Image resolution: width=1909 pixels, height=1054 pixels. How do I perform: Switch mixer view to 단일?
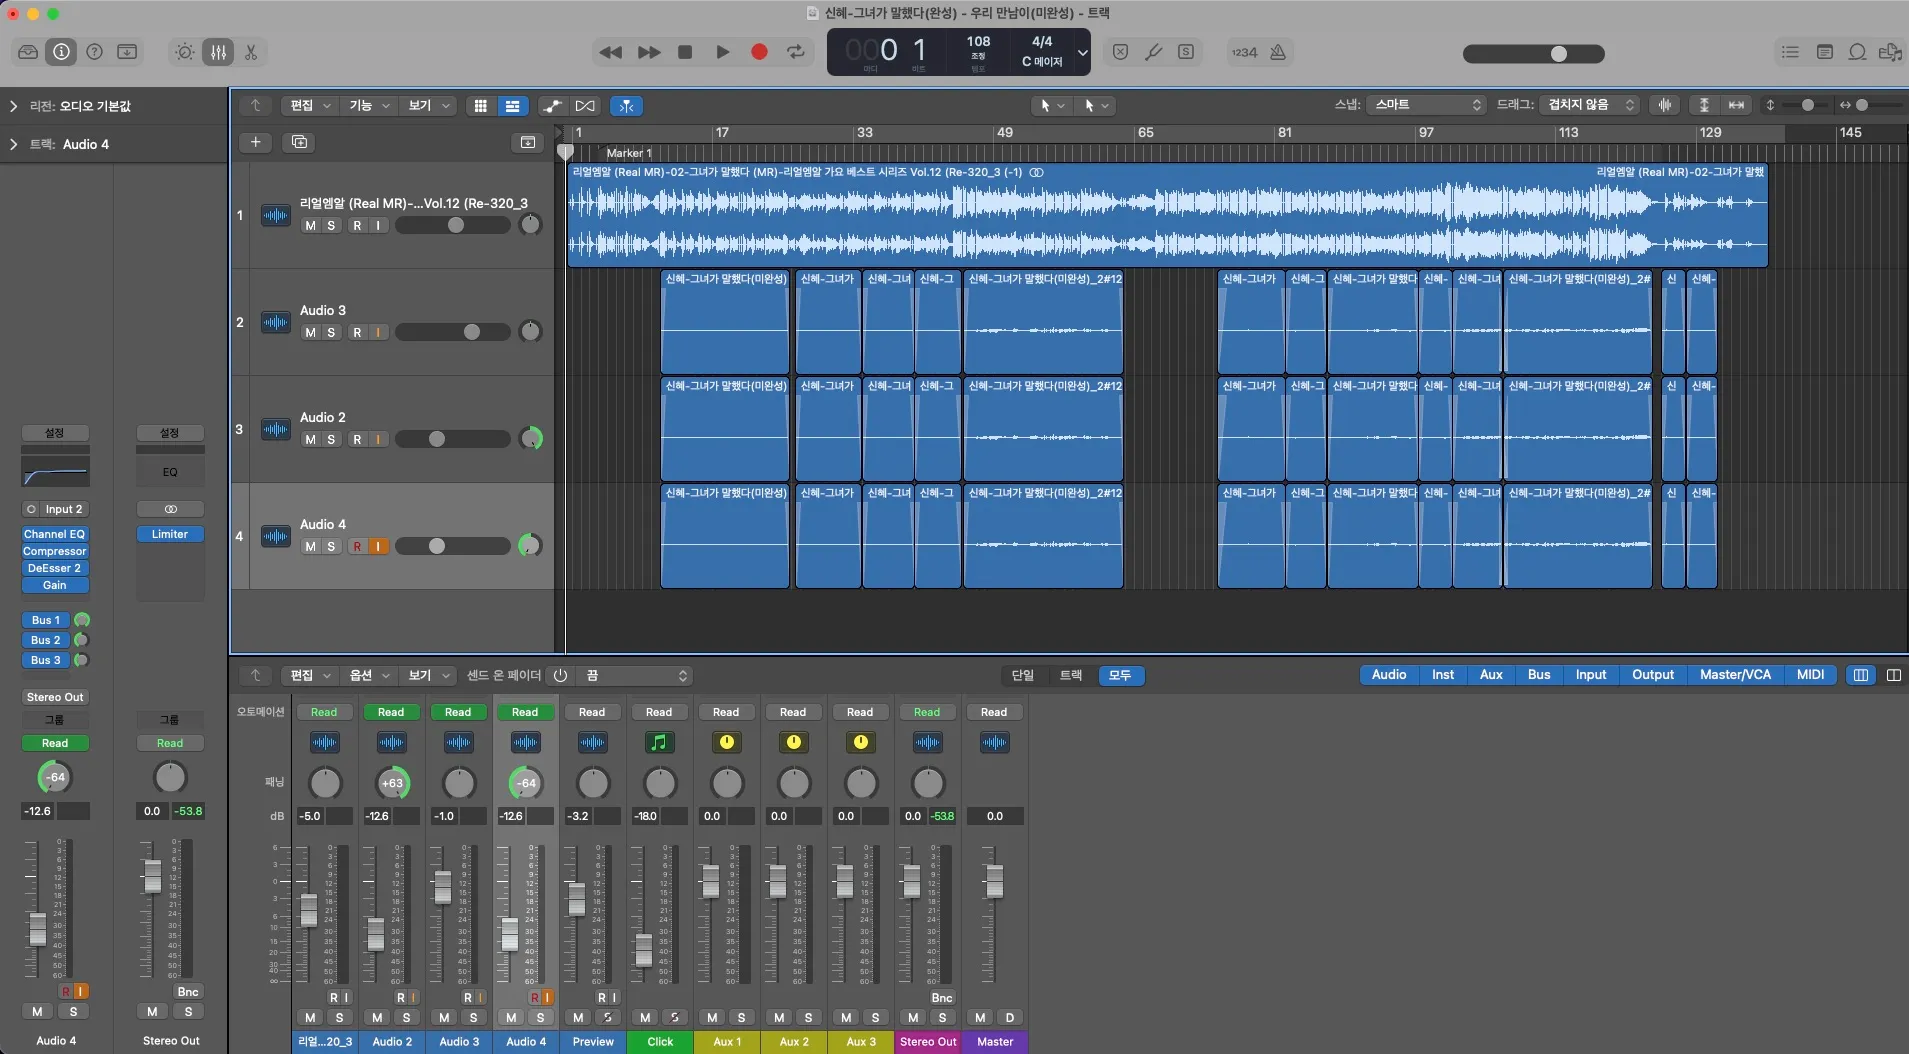(x=1022, y=676)
